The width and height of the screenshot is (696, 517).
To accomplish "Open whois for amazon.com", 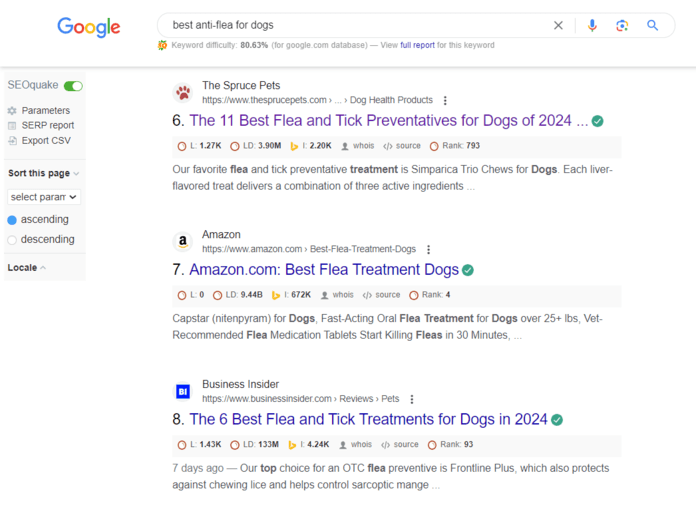I will [337, 295].
